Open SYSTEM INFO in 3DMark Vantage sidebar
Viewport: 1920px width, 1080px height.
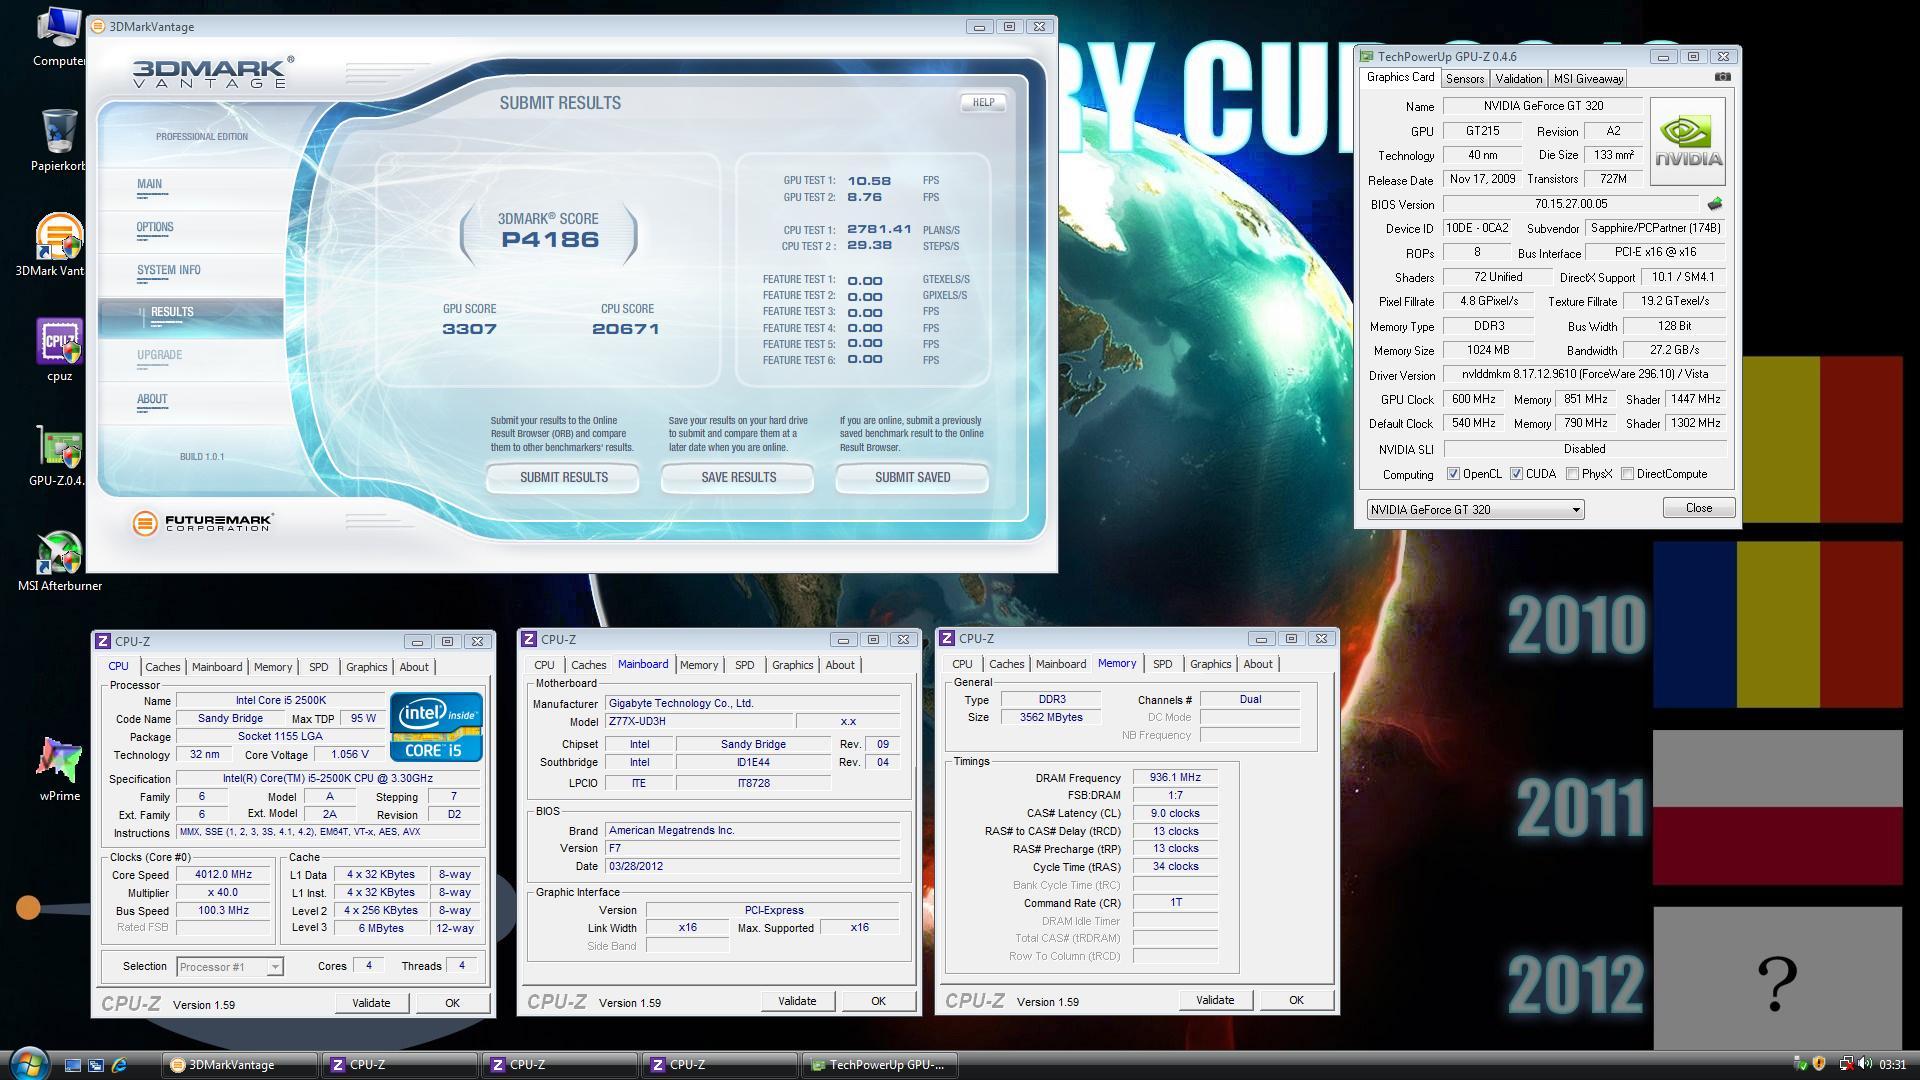pyautogui.click(x=168, y=270)
